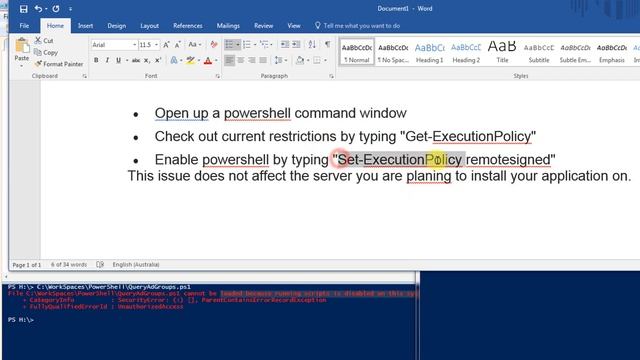Redo or repeat the last action
The width and height of the screenshot is (640, 360).
(56, 9)
